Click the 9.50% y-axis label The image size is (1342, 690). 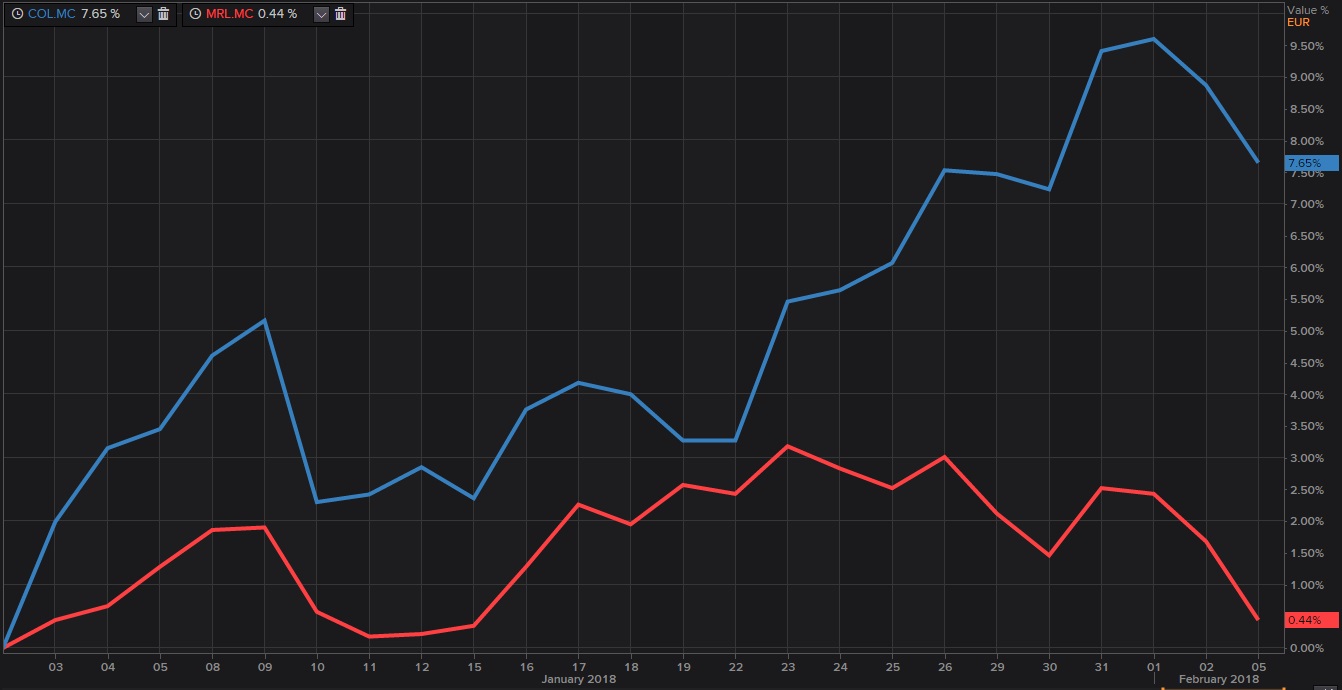click(x=1306, y=46)
